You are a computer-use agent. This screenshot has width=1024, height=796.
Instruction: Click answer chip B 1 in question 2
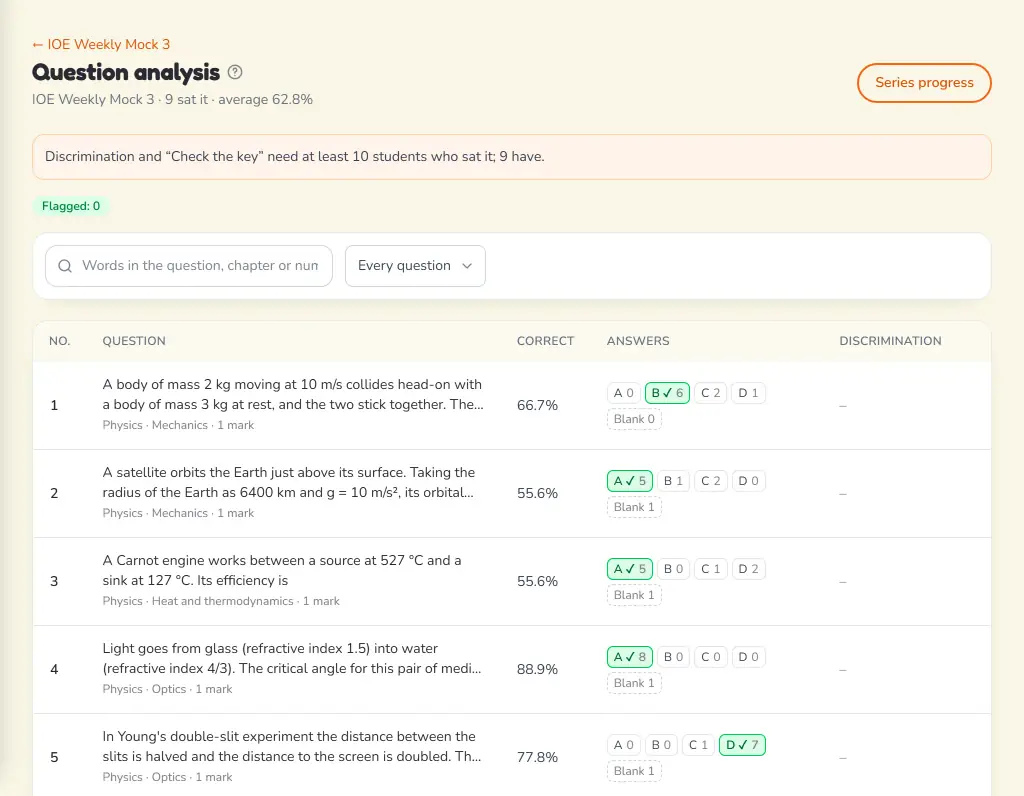click(673, 481)
